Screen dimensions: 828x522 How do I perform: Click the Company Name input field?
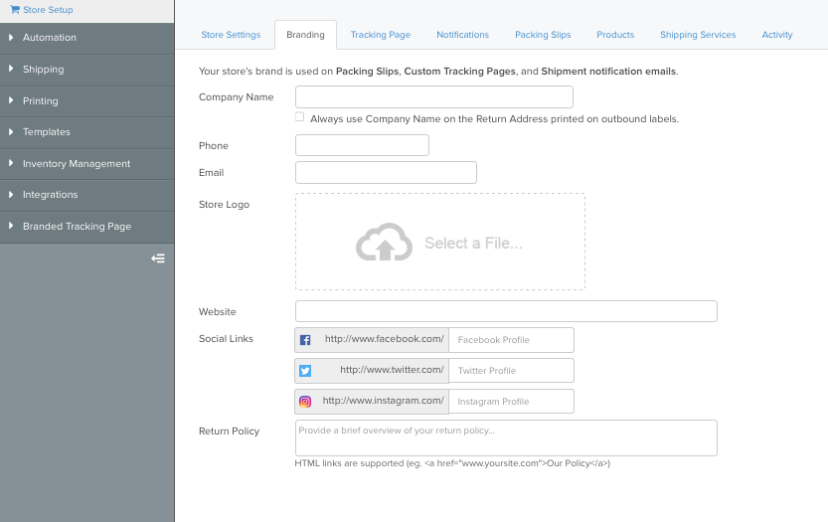click(434, 97)
